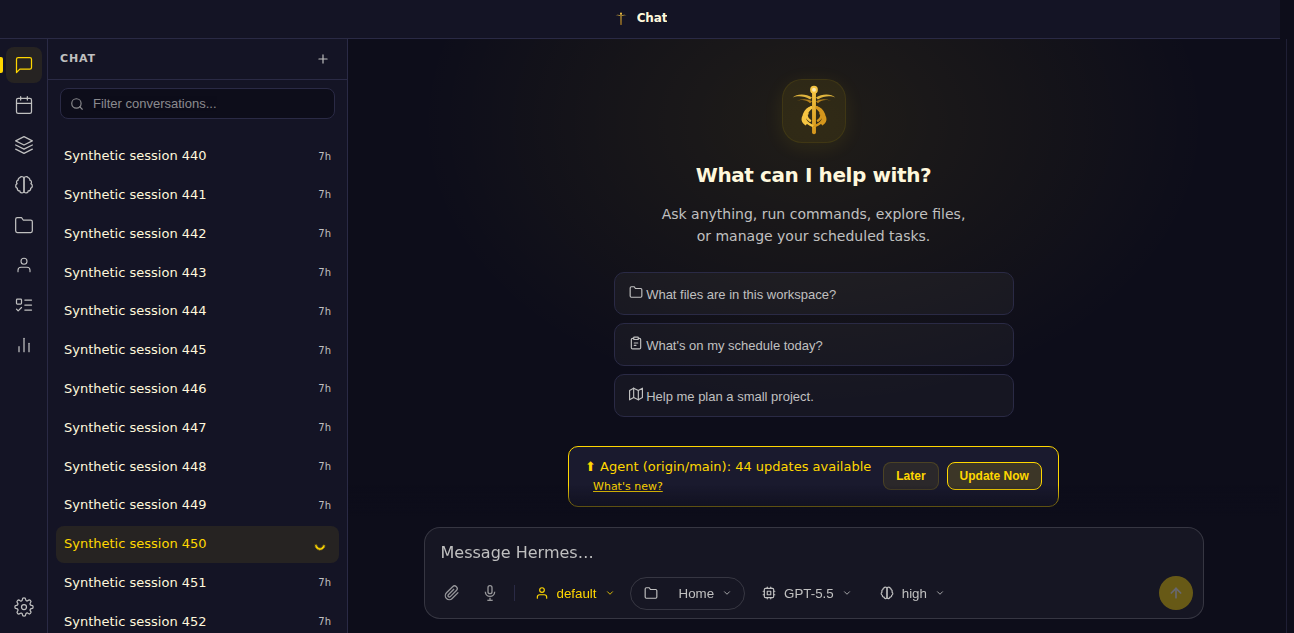Click the Update Now button

994,476
